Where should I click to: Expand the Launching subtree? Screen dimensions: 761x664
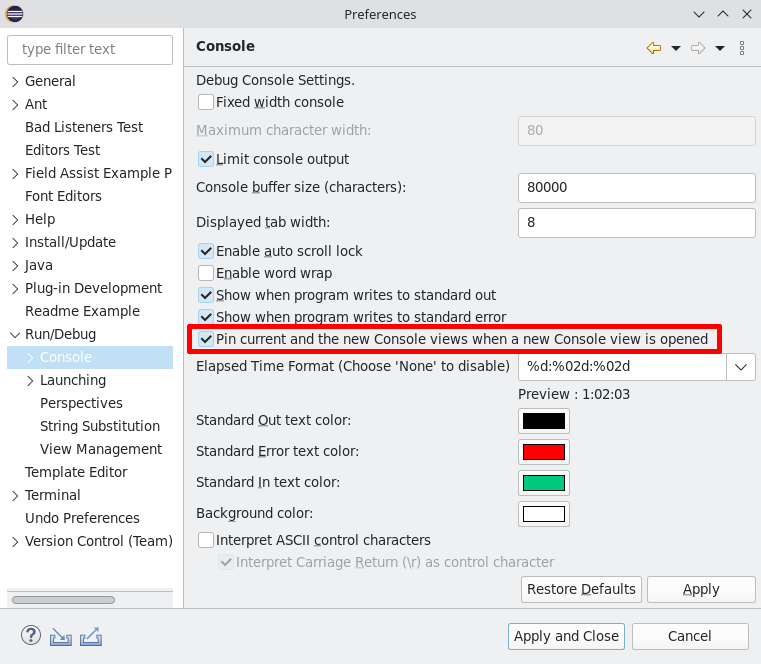(x=30, y=381)
